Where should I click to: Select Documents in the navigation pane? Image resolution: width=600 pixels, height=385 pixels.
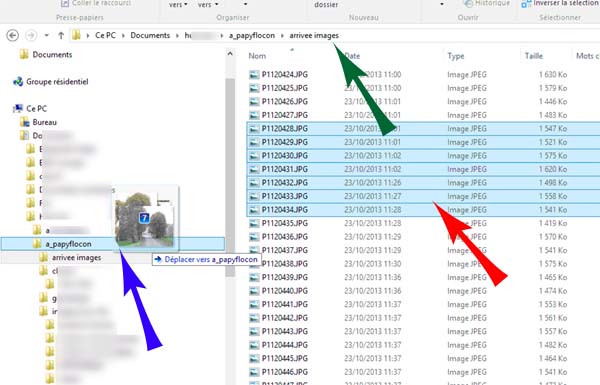(x=52, y=55)
